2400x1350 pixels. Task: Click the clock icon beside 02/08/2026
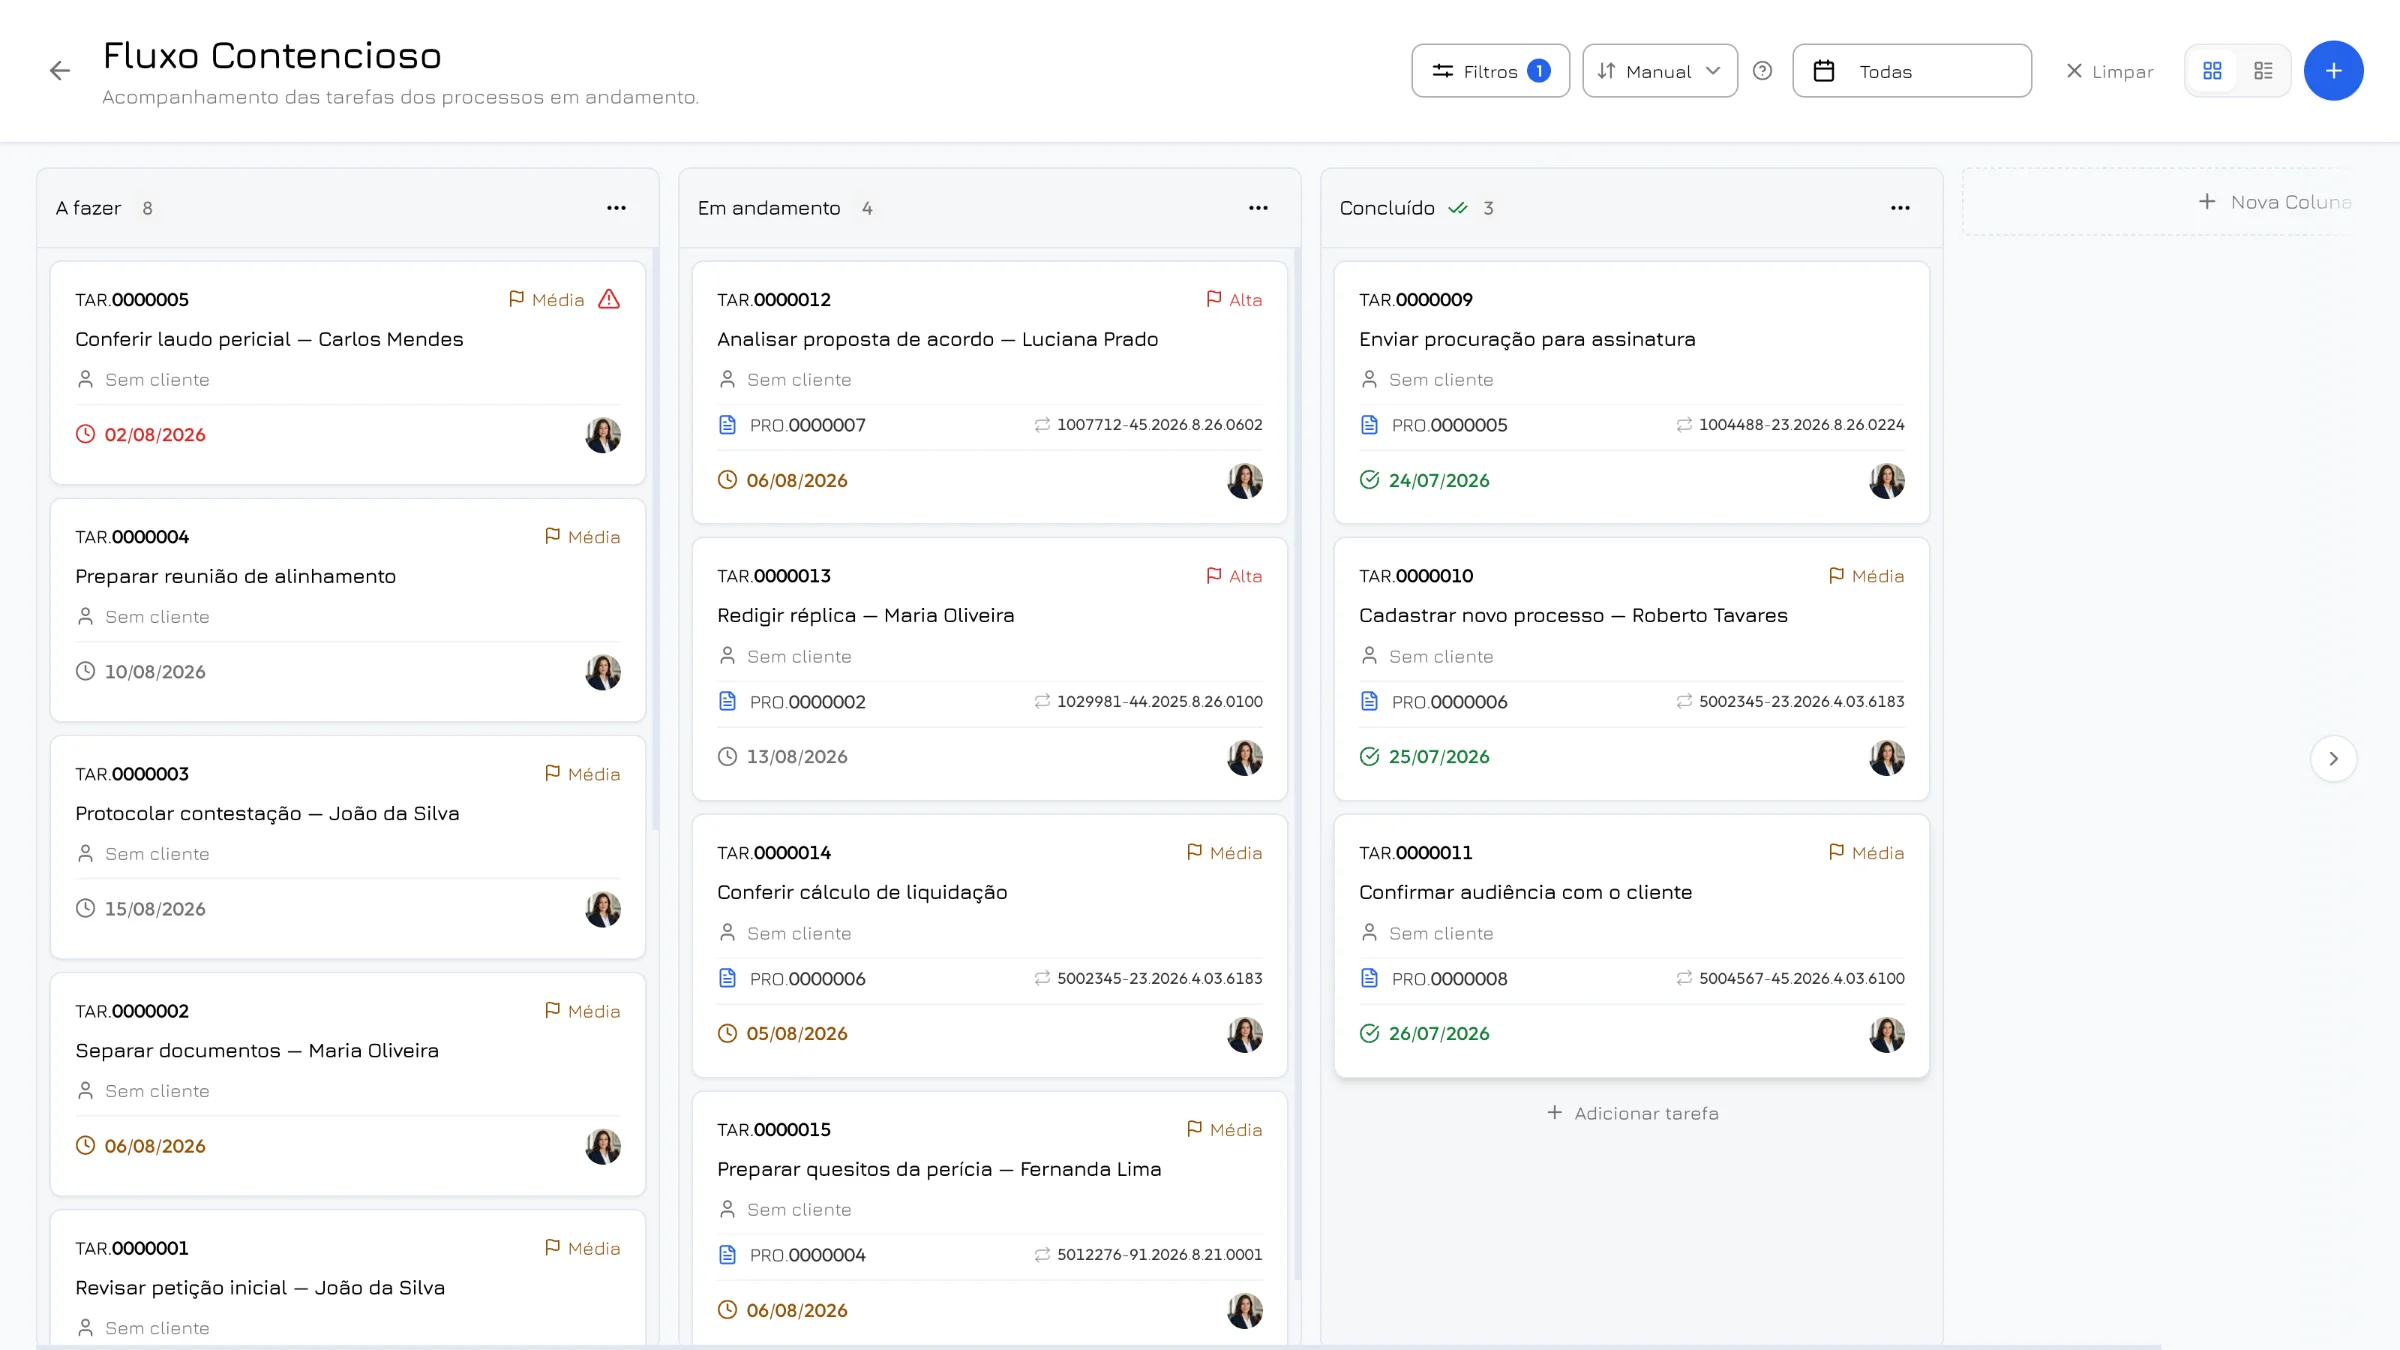pos(86,434)
